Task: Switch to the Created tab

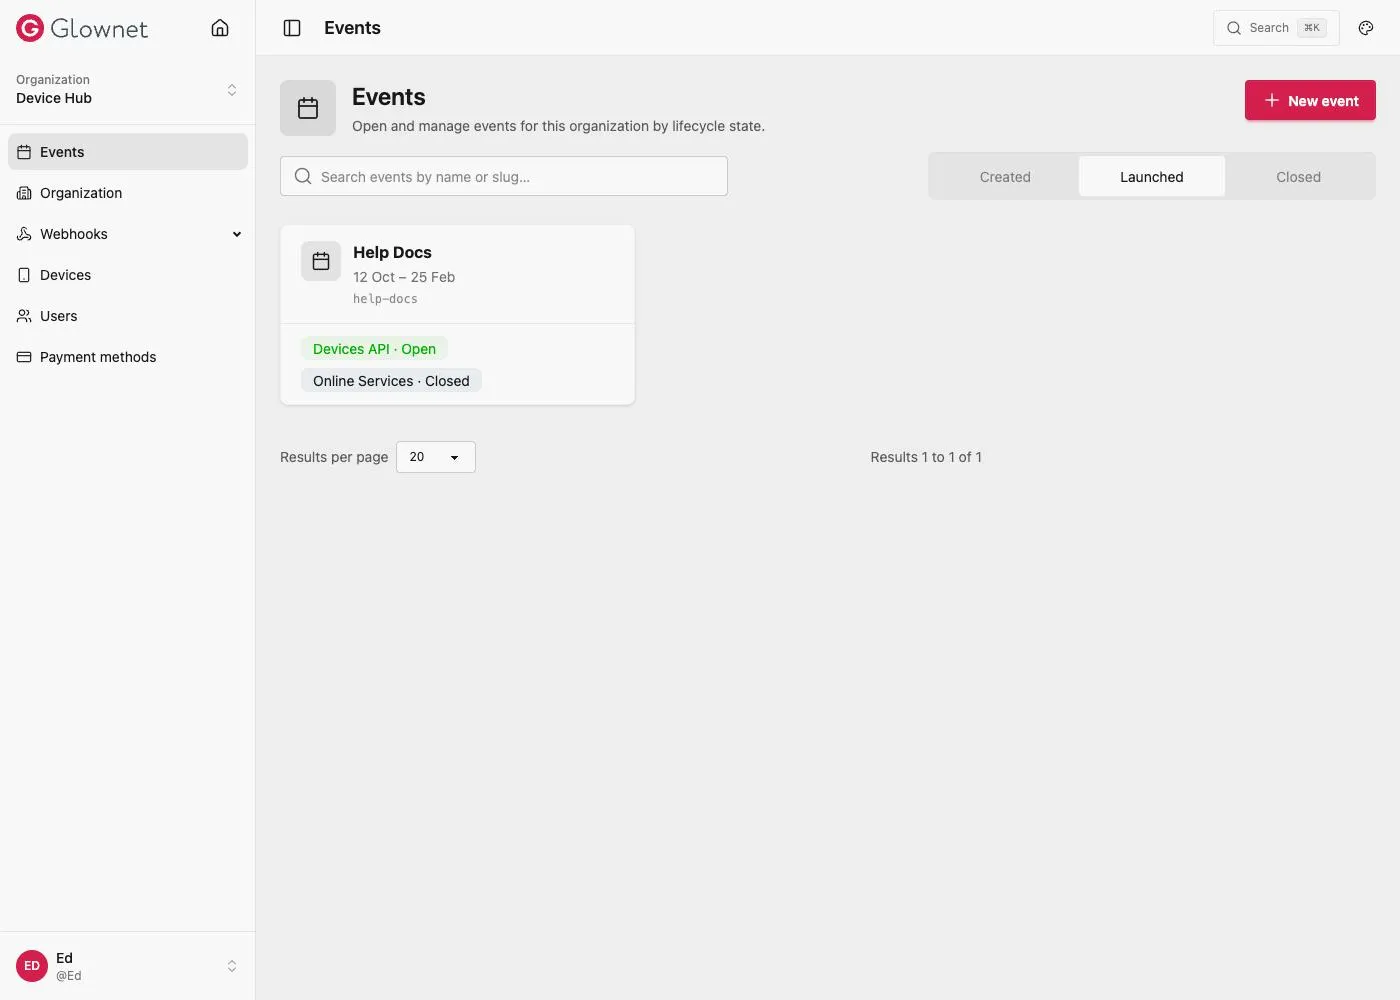Action: coord(1005,177)
